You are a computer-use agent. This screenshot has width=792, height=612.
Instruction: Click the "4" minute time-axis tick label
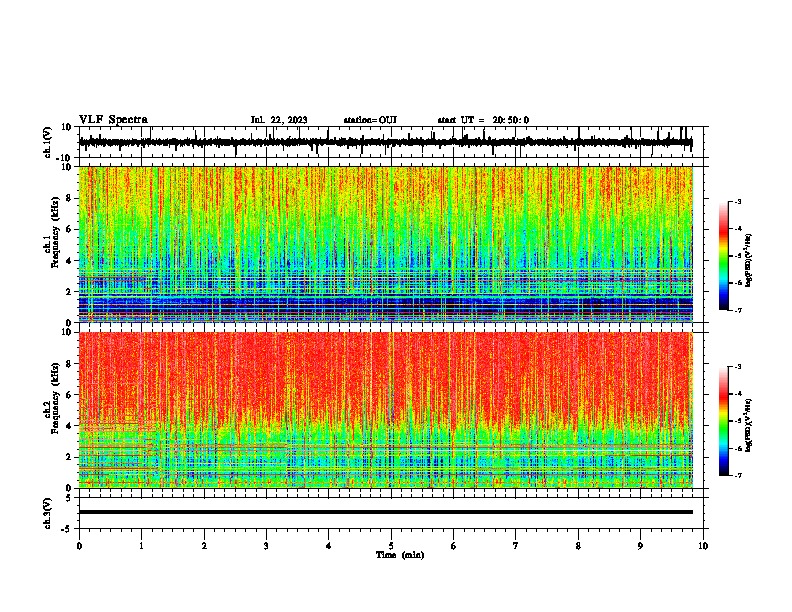329,546
